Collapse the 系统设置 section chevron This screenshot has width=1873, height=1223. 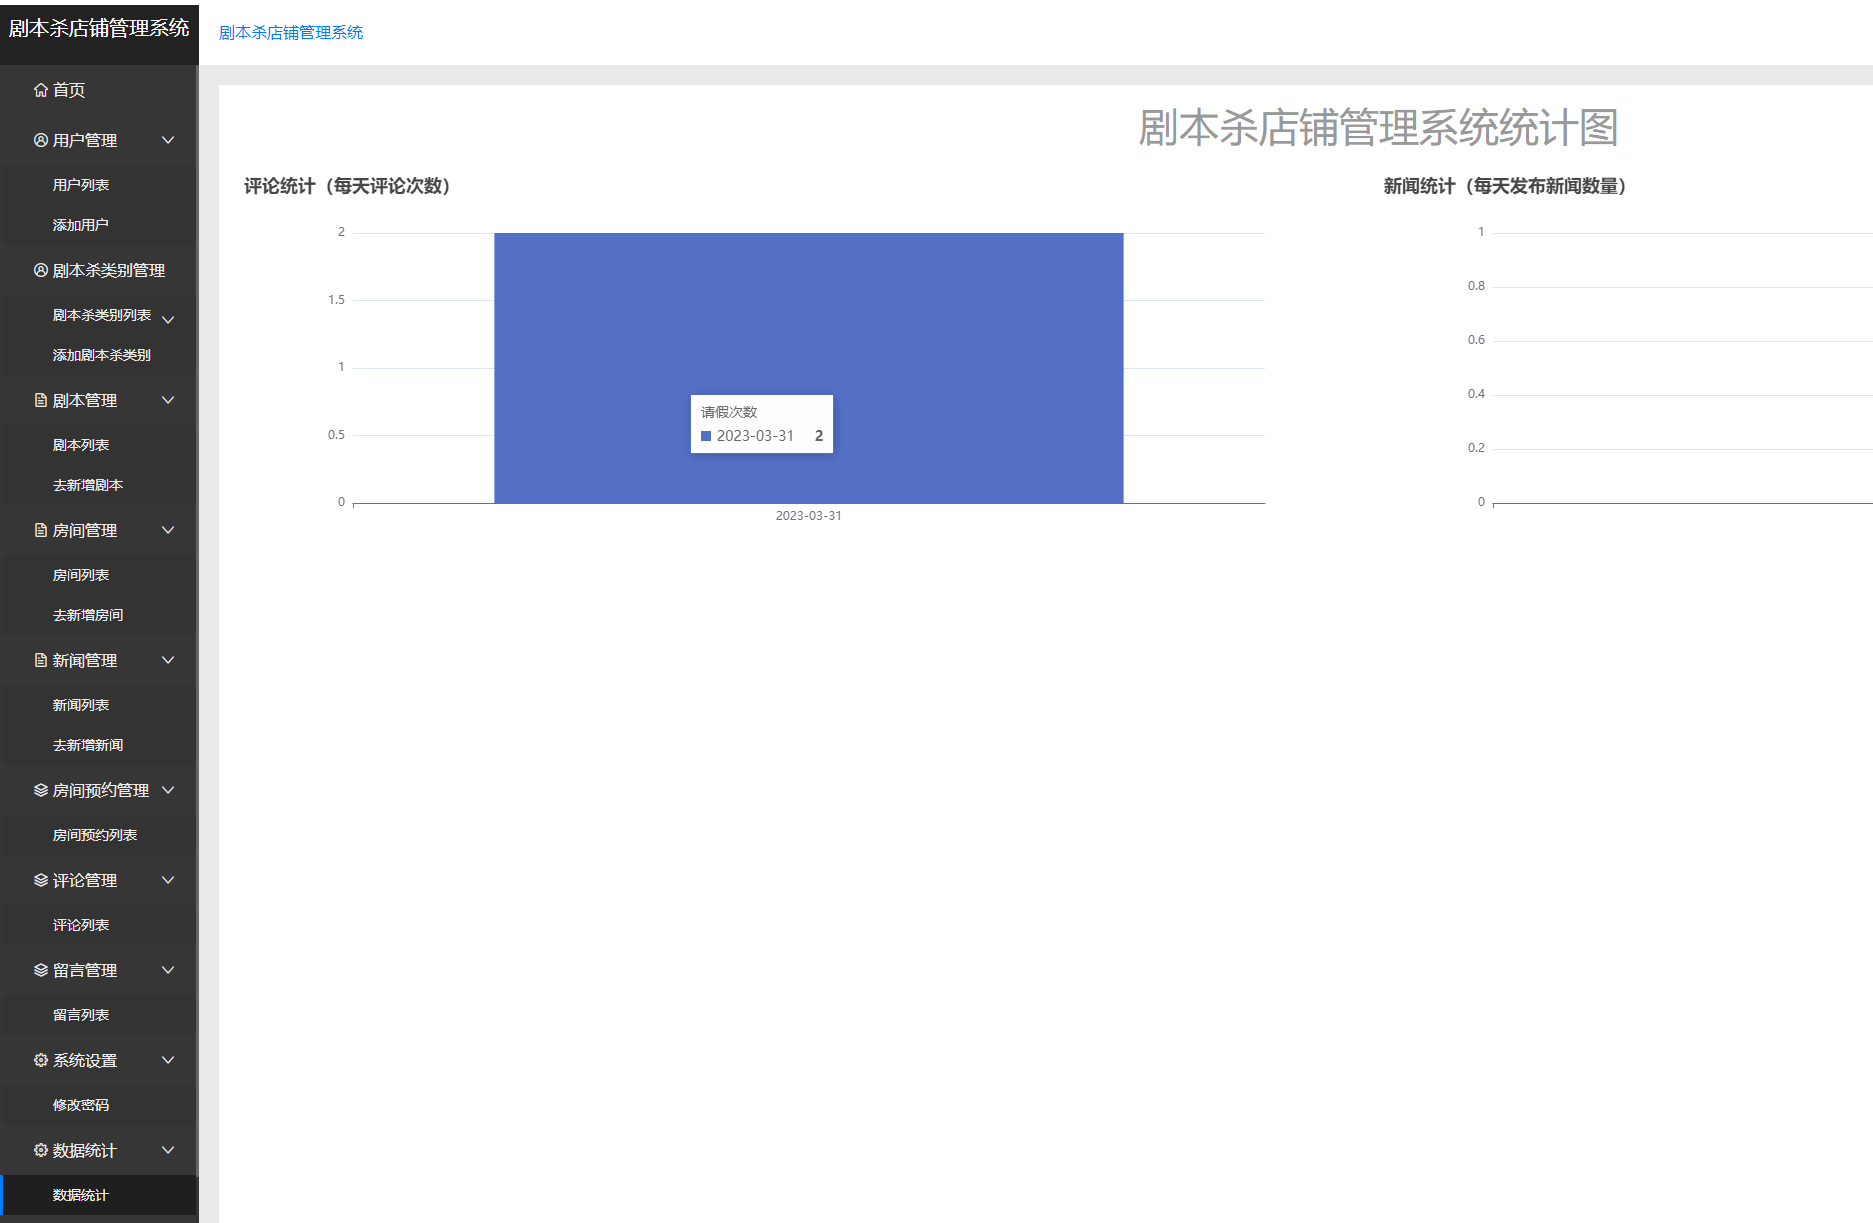pyautogui.click(x=168, y=1060)
